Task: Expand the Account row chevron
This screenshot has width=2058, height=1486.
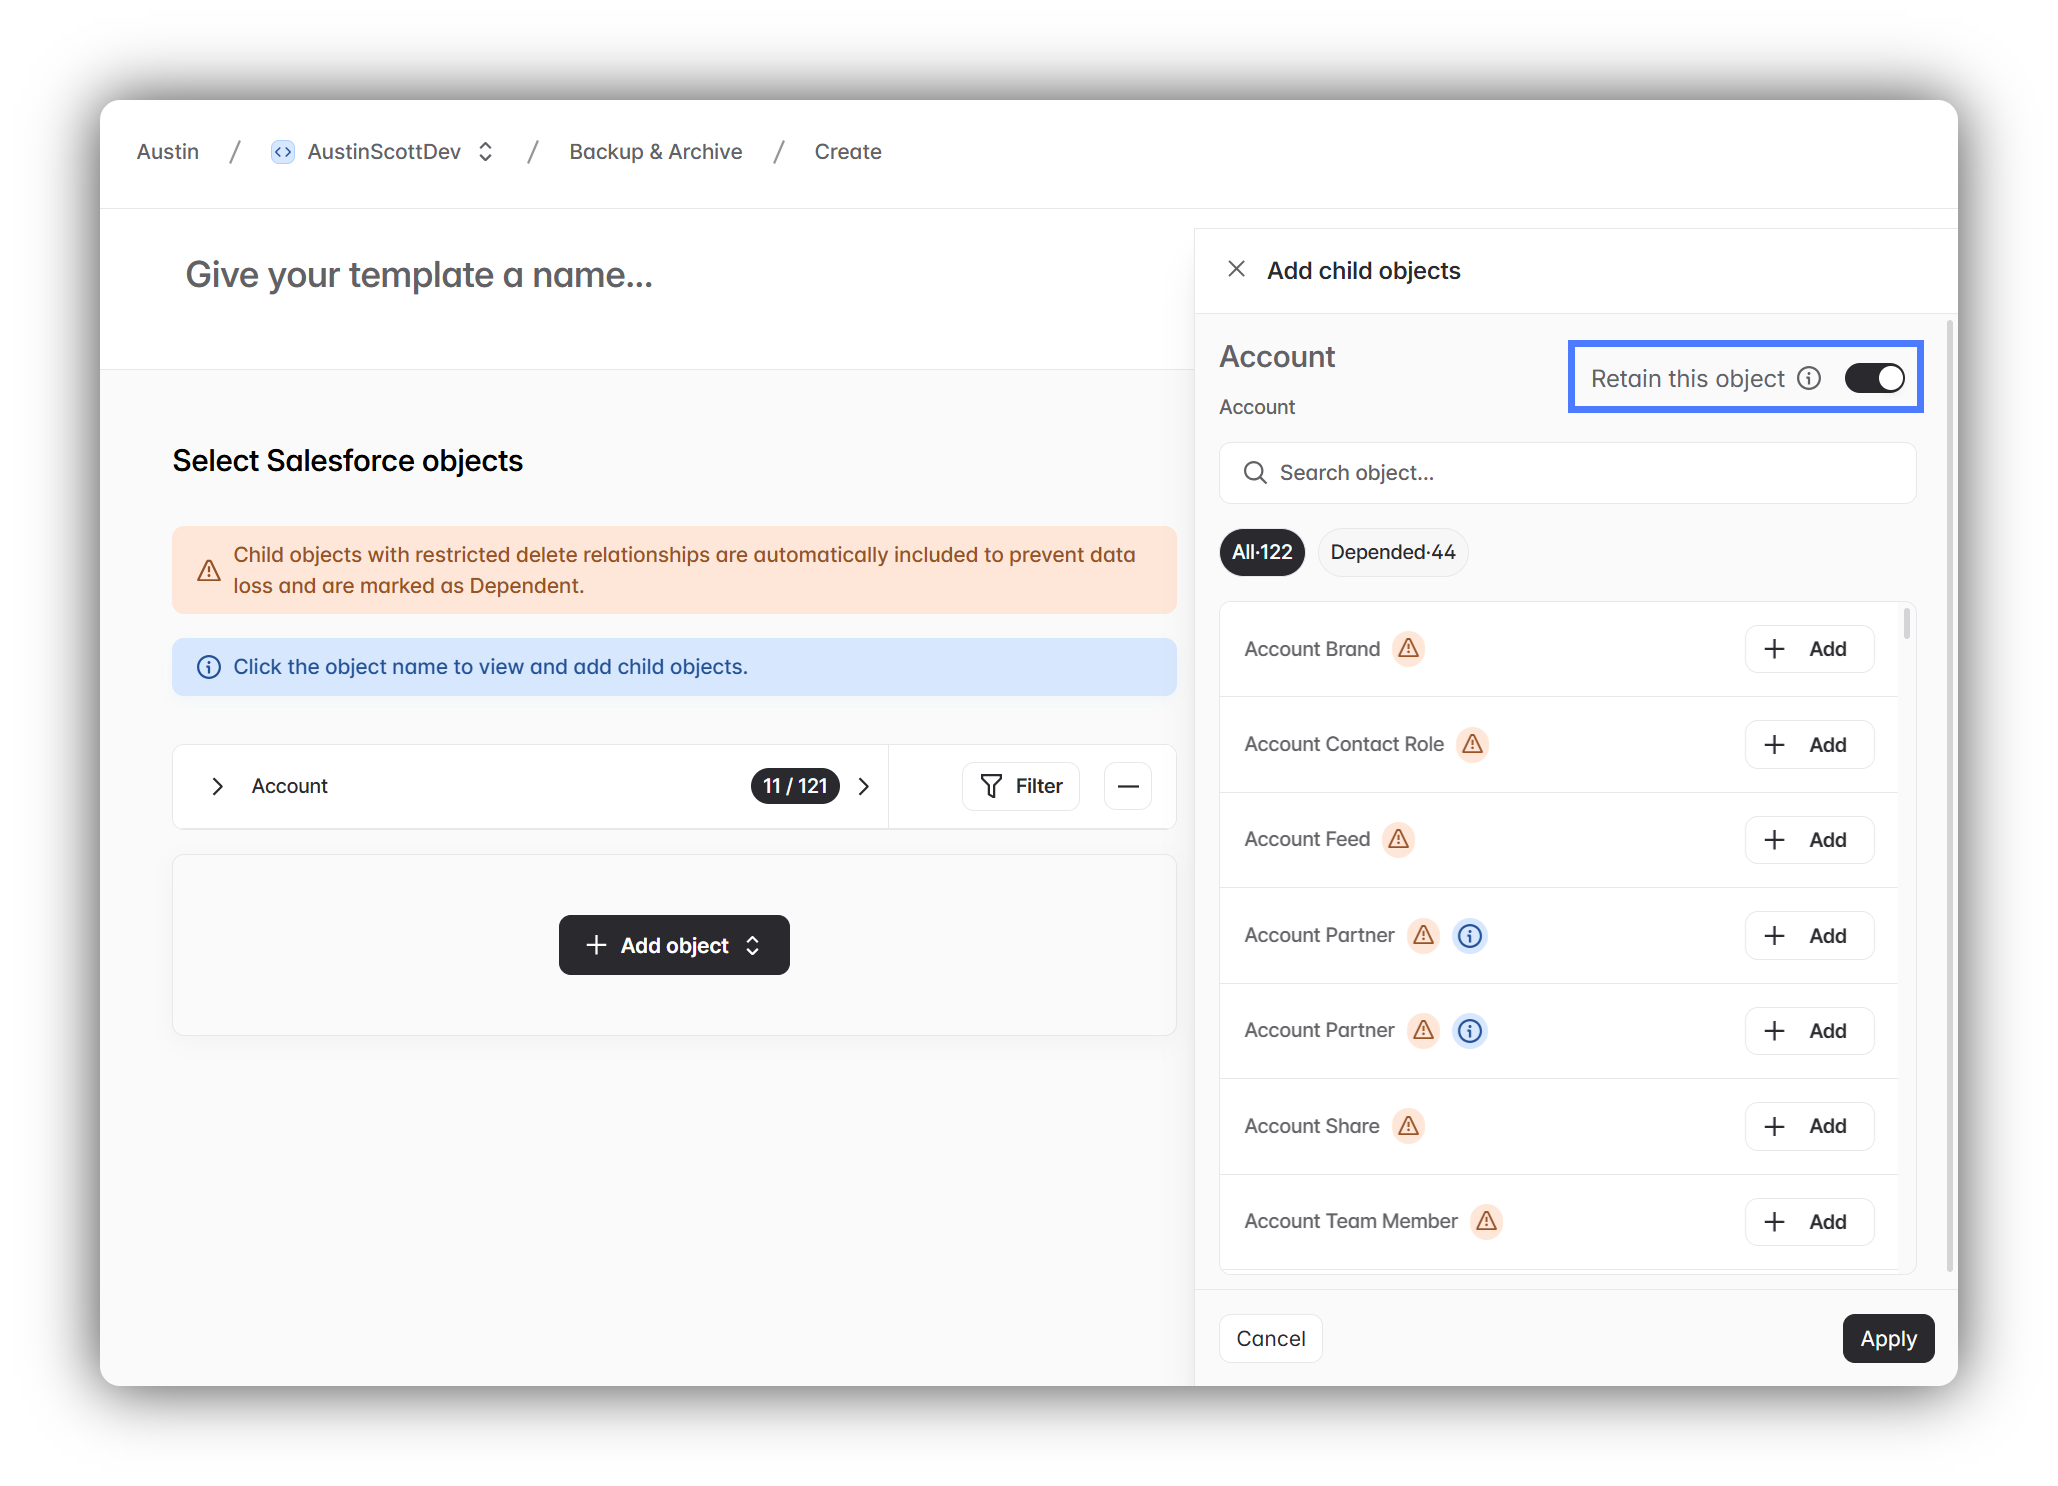Action: 217,786
